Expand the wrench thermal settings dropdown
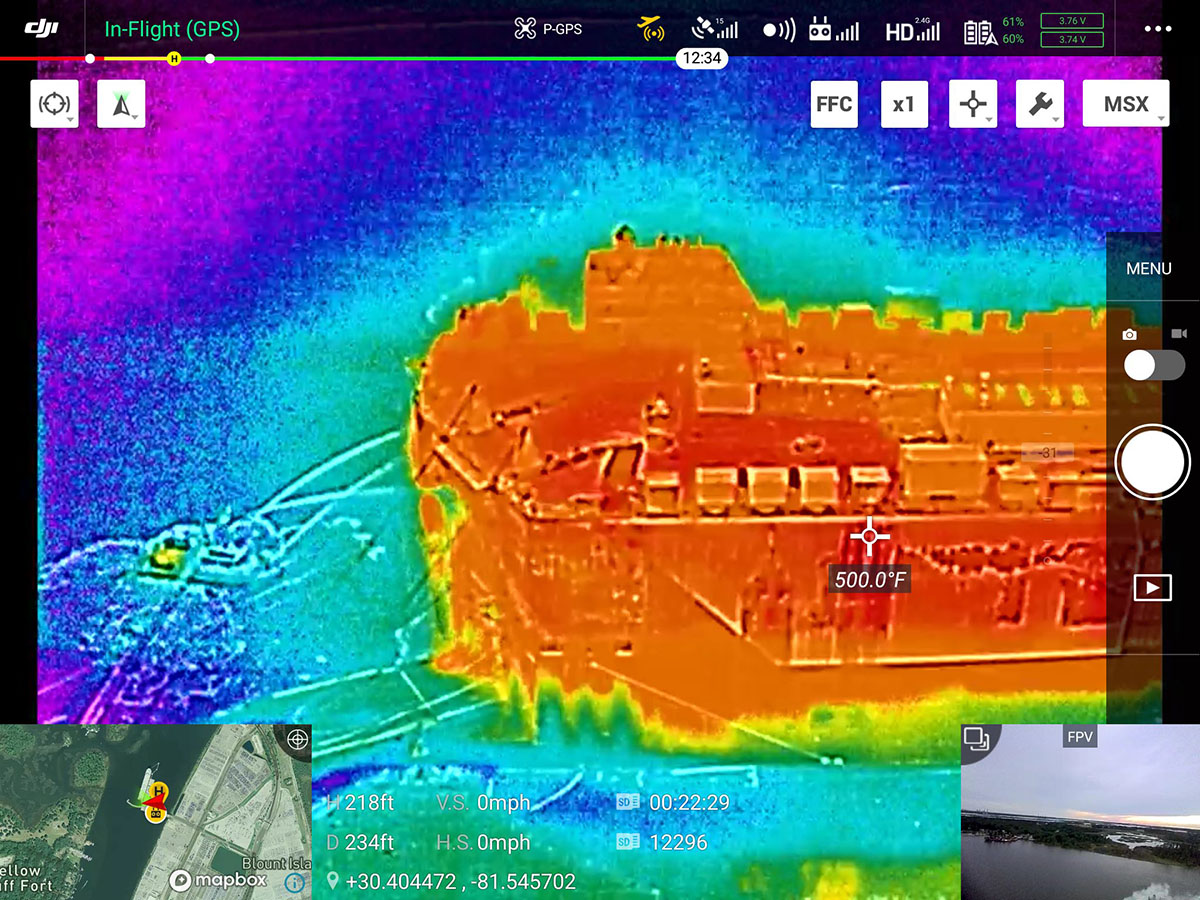The width and height of the screenshot is (1200, 900). (1039, 104)
